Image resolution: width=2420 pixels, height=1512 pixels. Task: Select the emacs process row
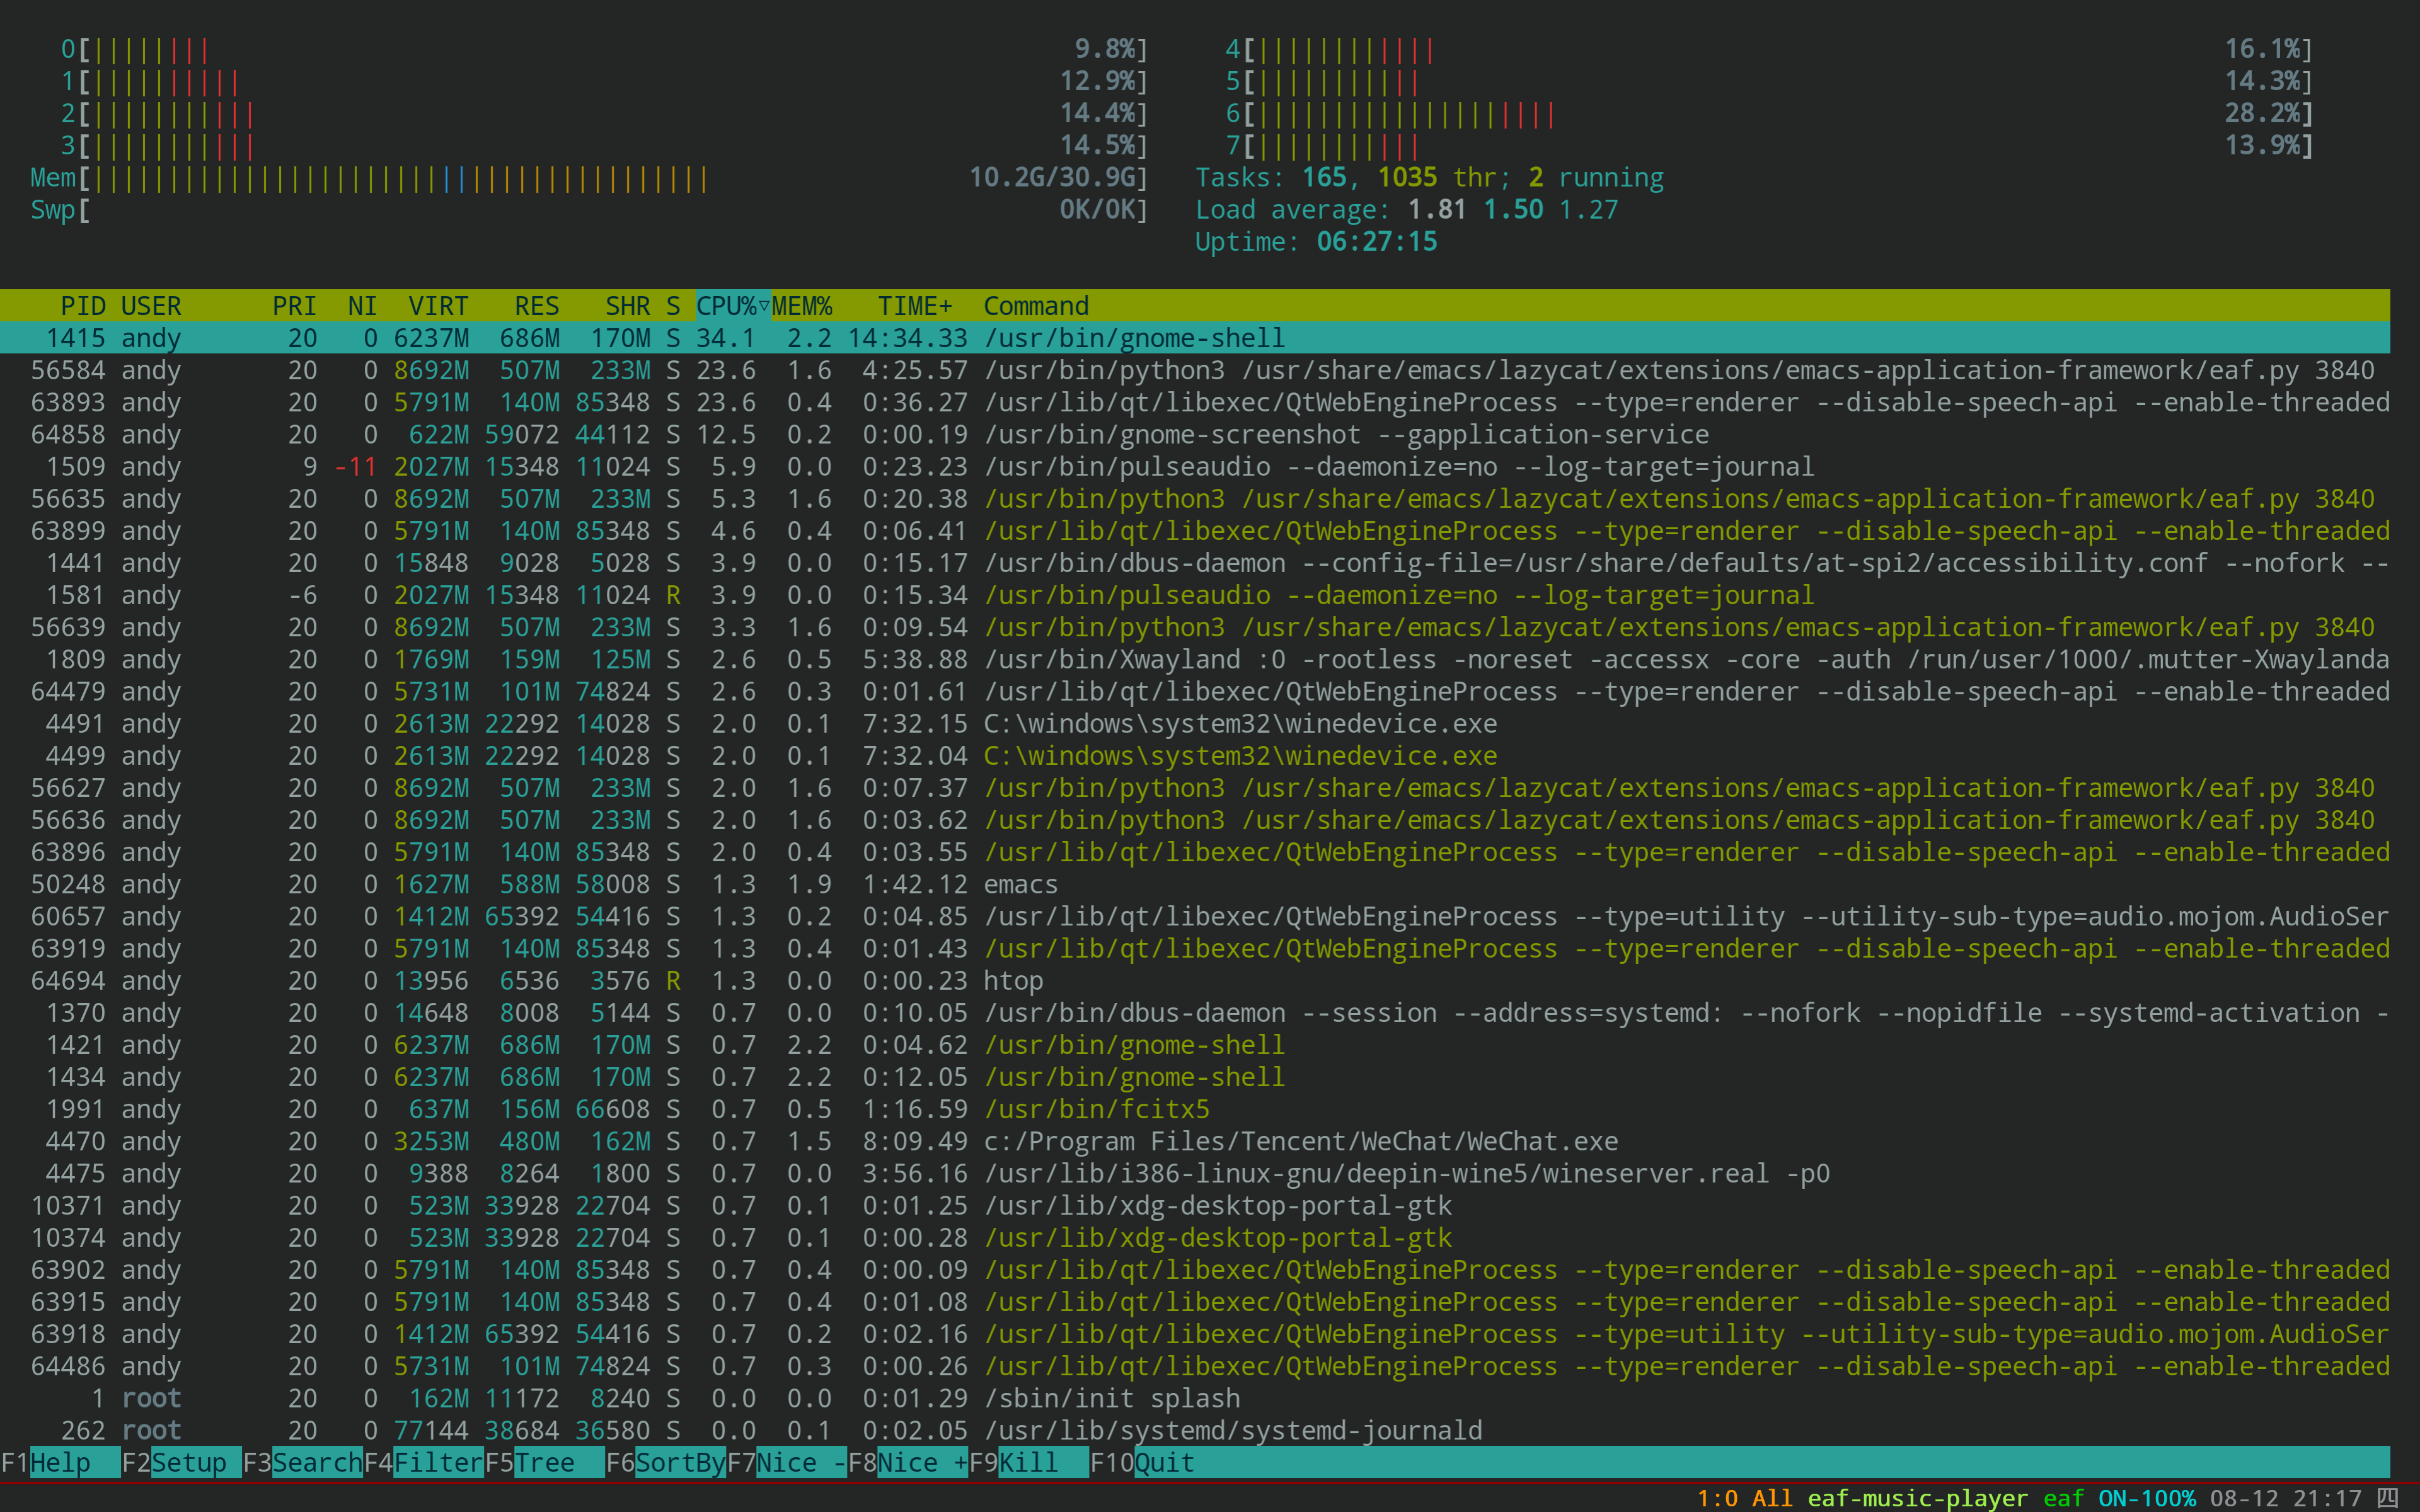[1020, 884]
